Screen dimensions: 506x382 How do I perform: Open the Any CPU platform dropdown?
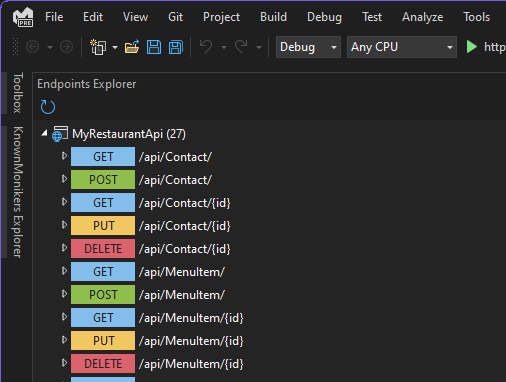[402, 47]
